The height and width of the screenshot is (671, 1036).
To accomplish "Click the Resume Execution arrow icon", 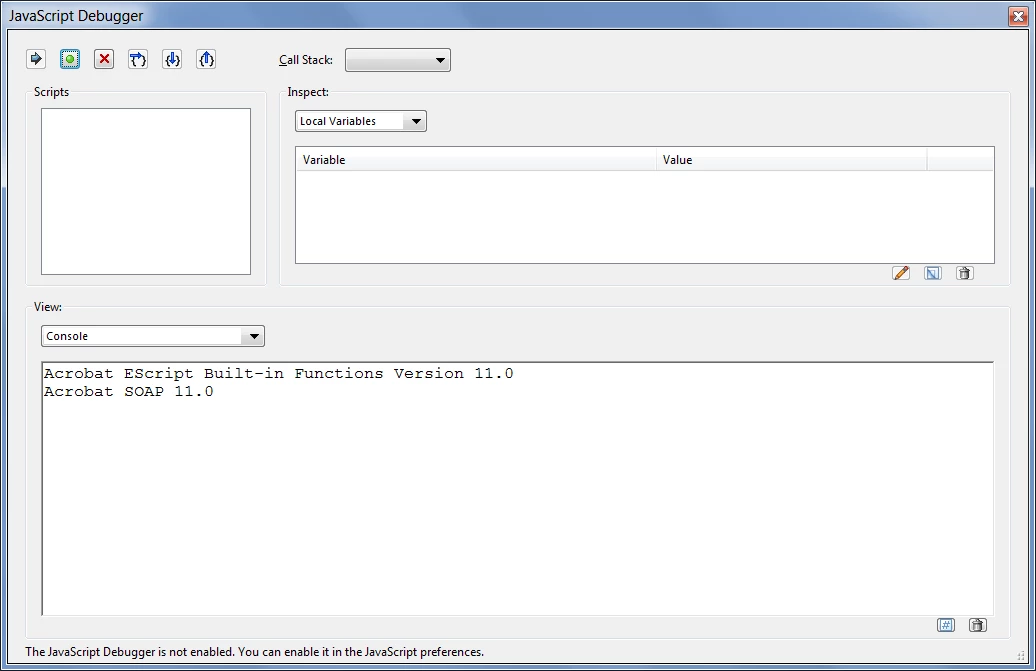I will (x=36, y=59).
